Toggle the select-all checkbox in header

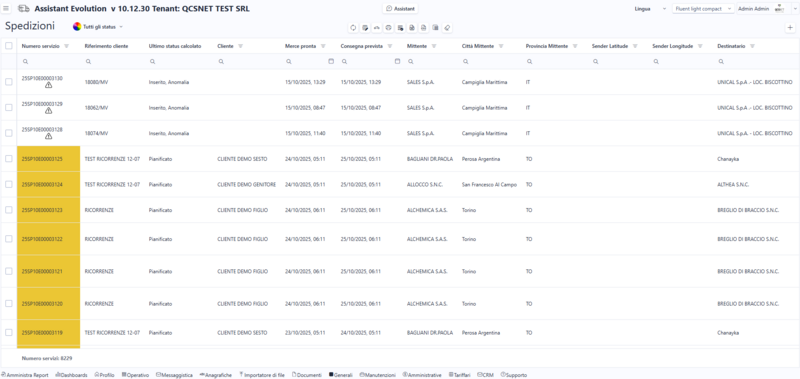coord(9,46)
